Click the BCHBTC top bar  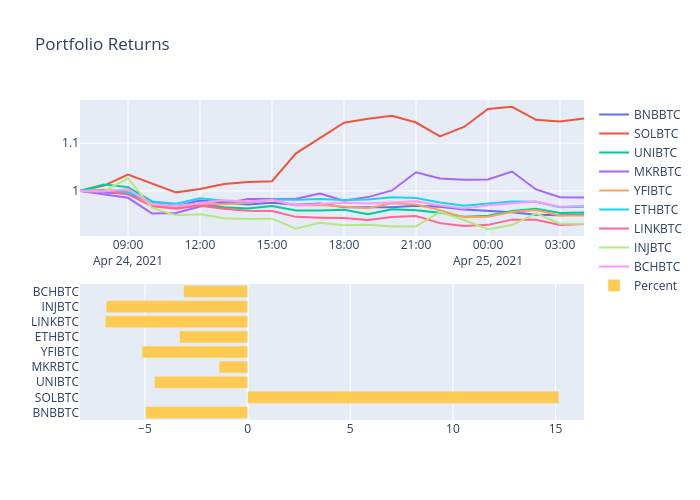pos(215,292)
